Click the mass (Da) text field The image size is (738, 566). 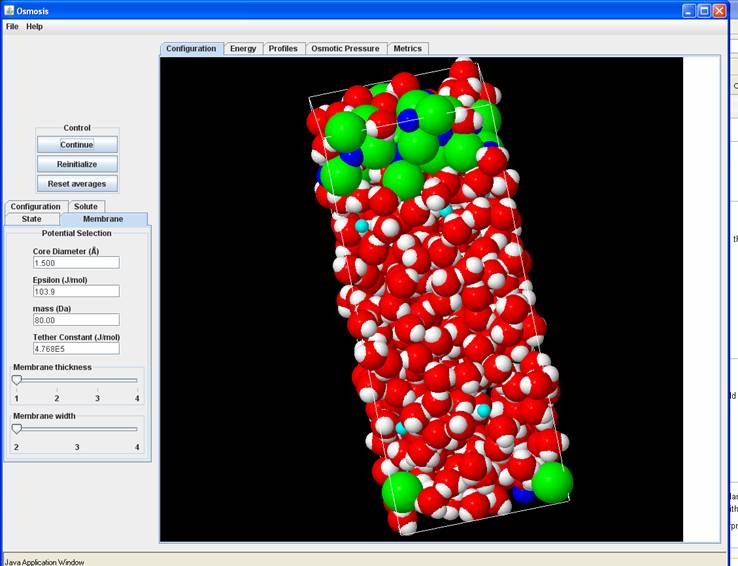(x=76, y=320)
